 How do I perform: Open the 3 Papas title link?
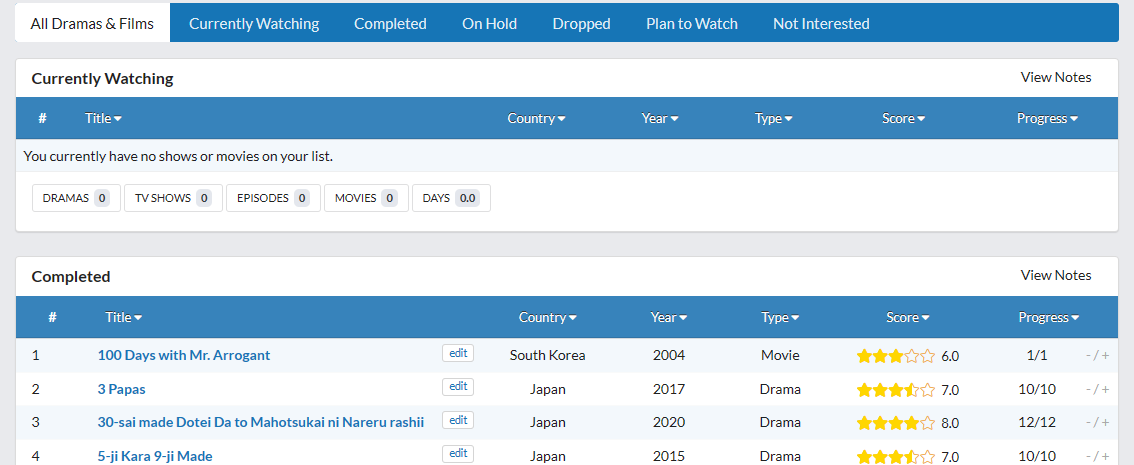click(122, 389)
